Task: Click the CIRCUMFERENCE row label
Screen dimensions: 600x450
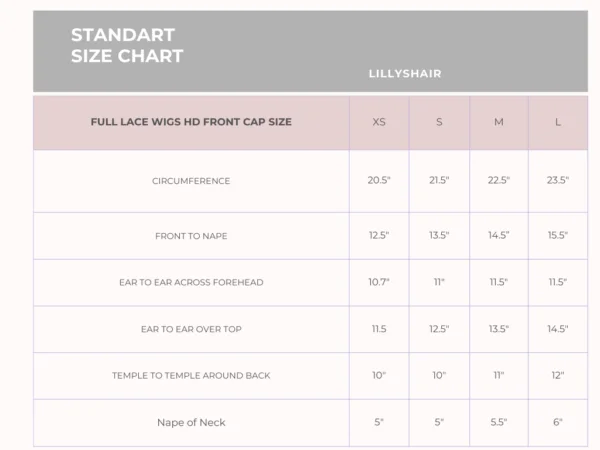Action: coord(191,181)
